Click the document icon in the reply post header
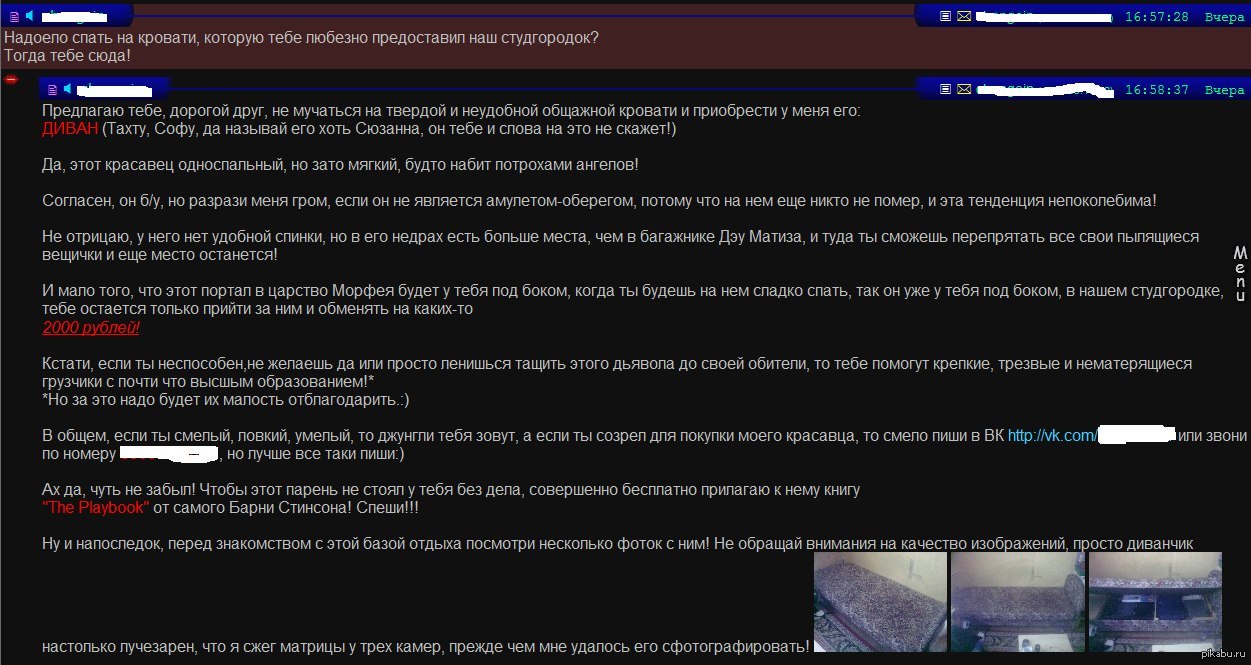 tap(51, 89)
